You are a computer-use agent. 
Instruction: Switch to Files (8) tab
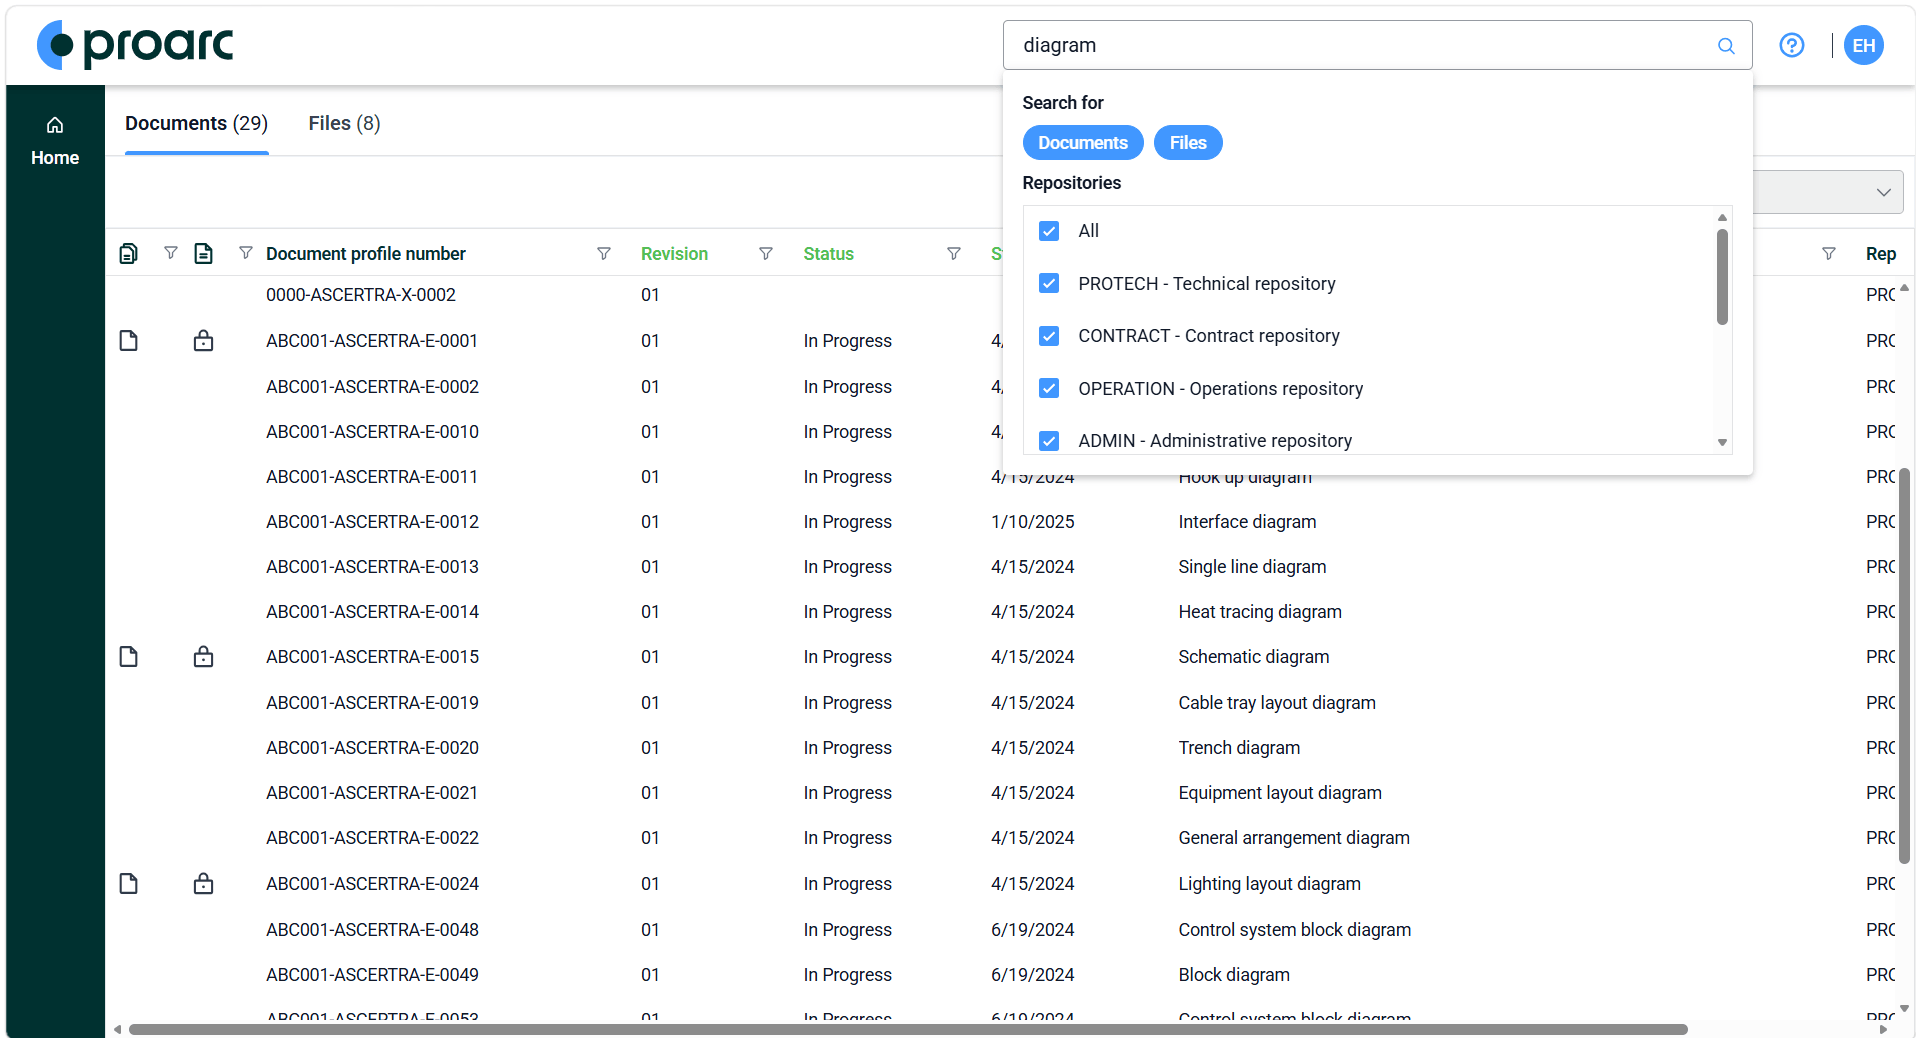(x=344, y=123)
